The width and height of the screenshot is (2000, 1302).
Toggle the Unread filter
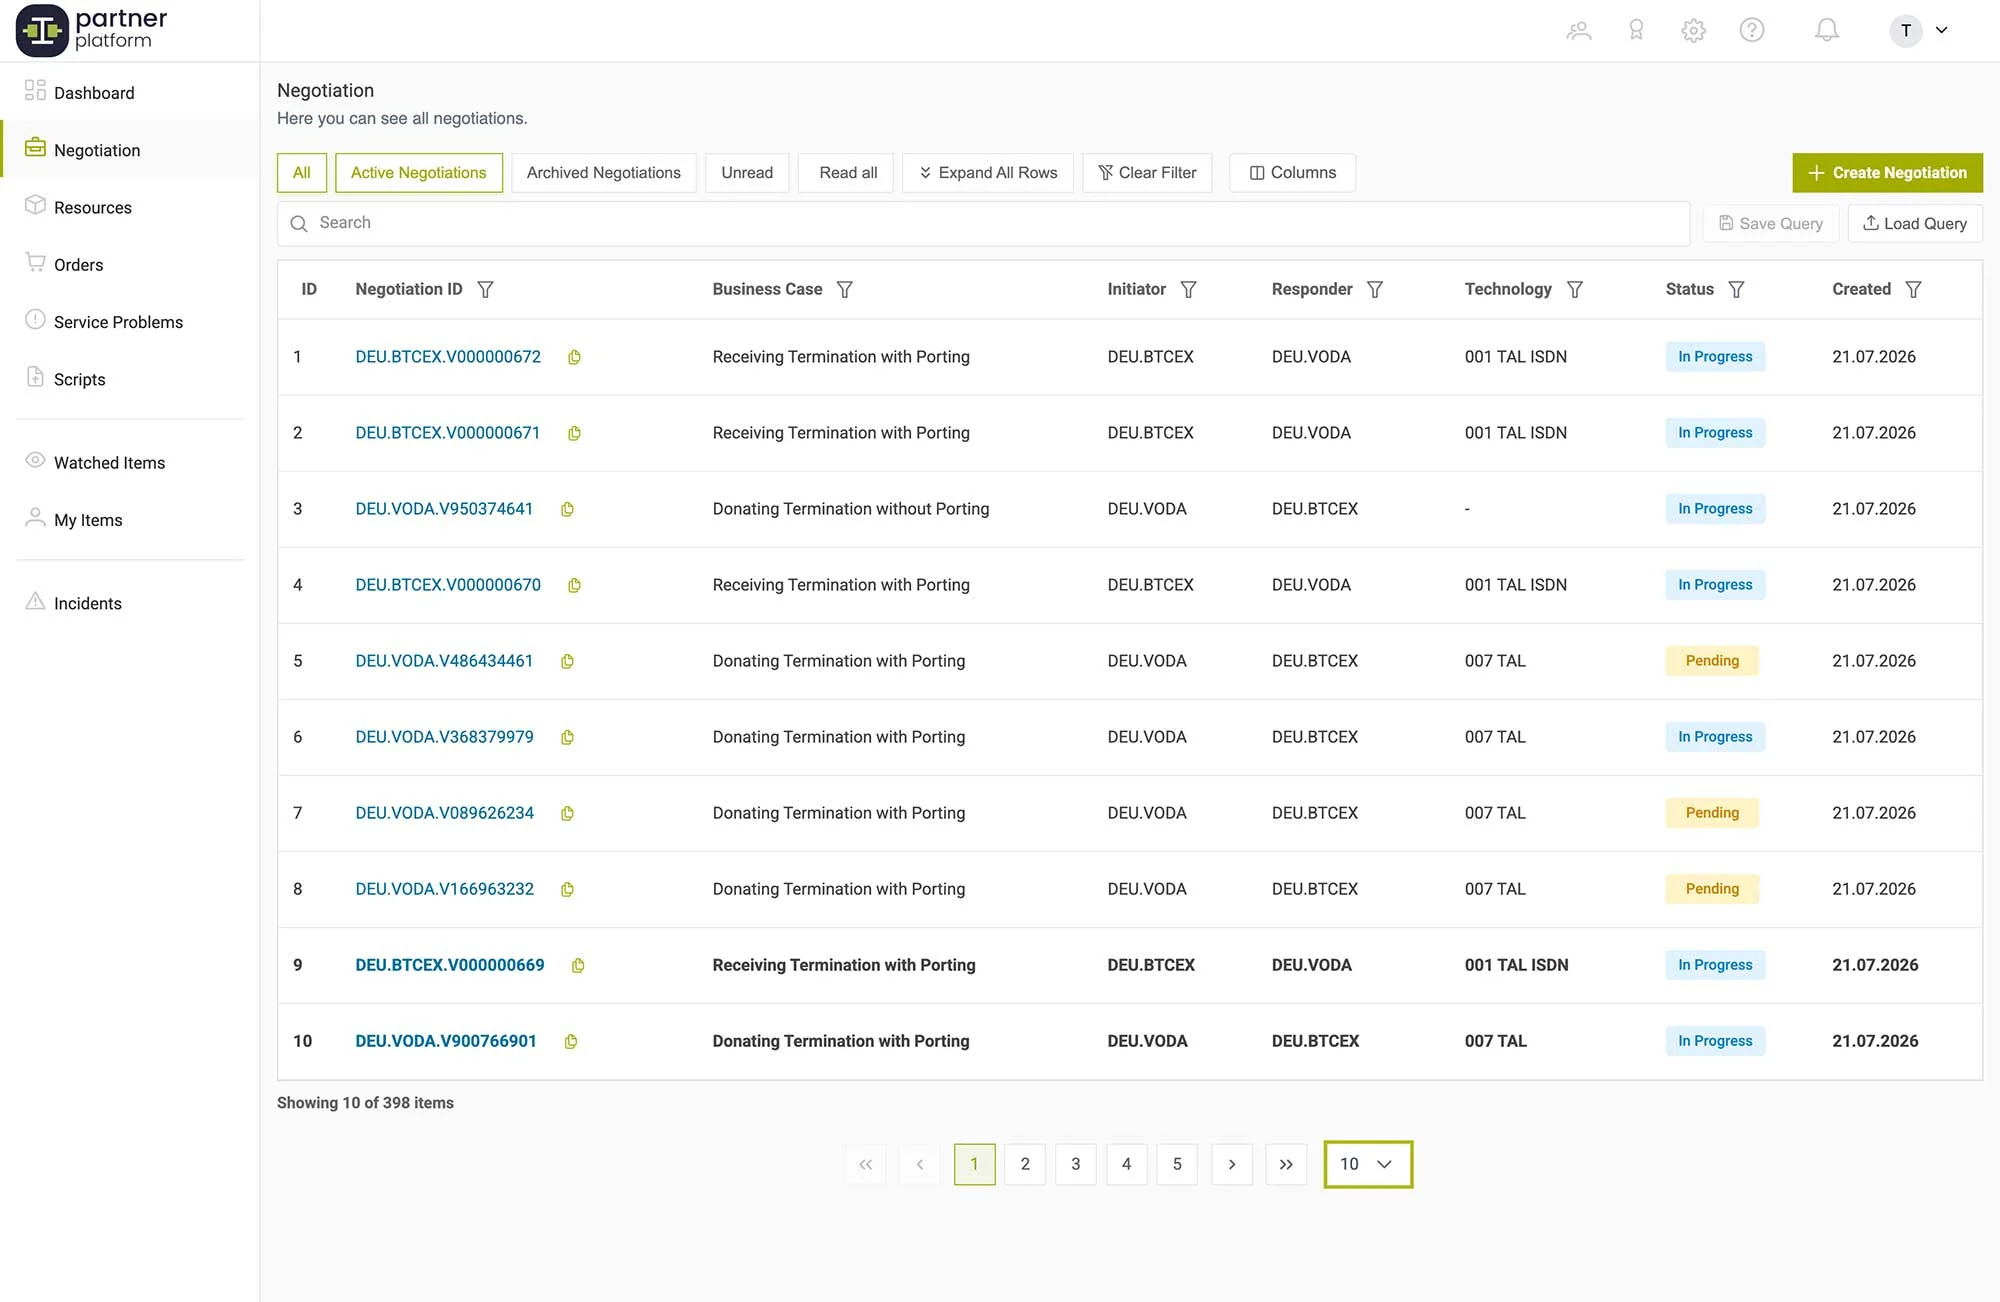pyautogui.click(x=747, y=173)
